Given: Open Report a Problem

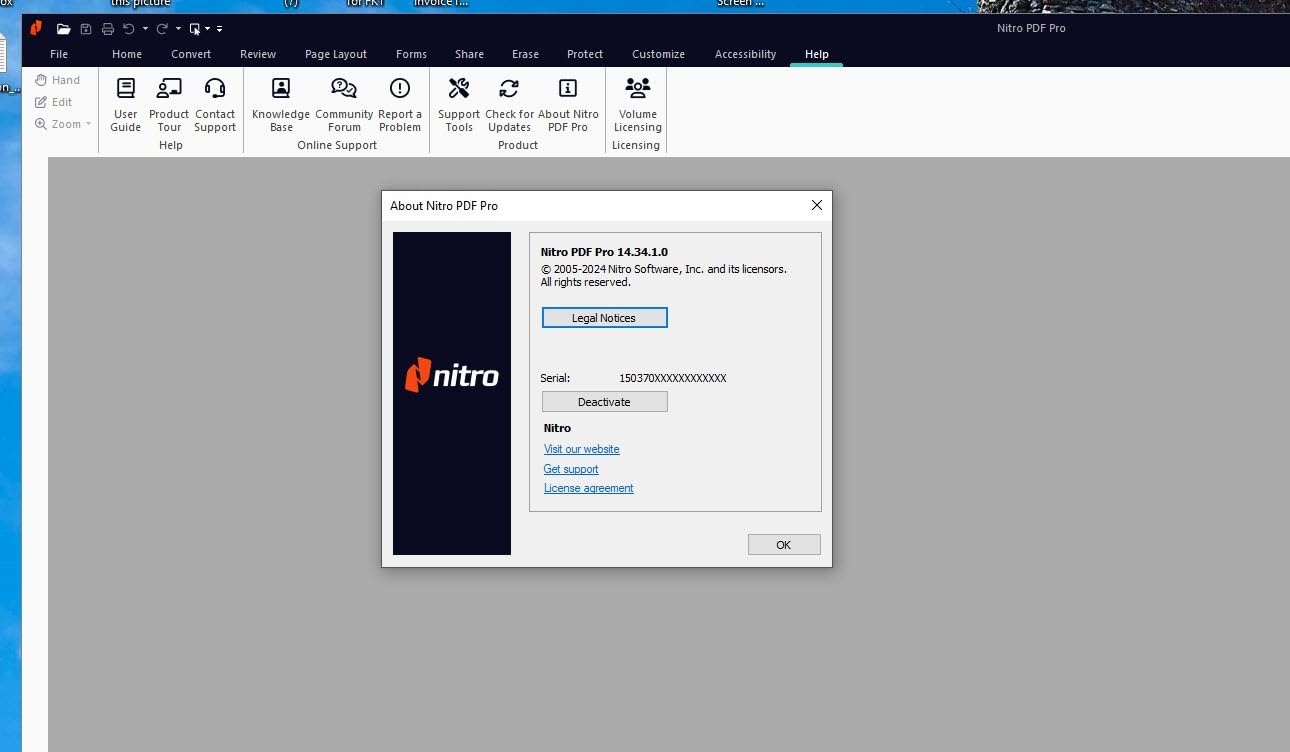Looking at the screenshot, I should coord(399,103).
